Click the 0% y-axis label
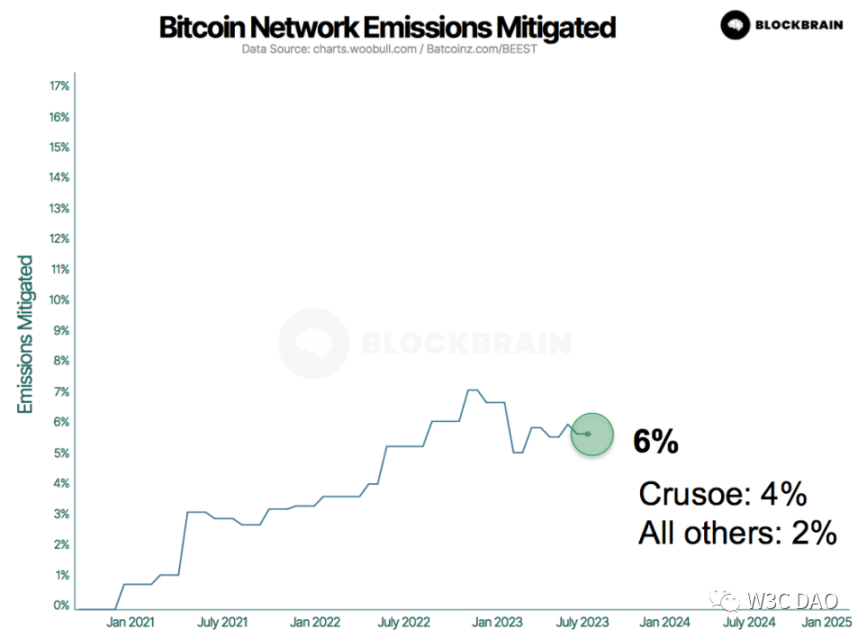Screen dimensions: 867x637 (x=59, y=605)
